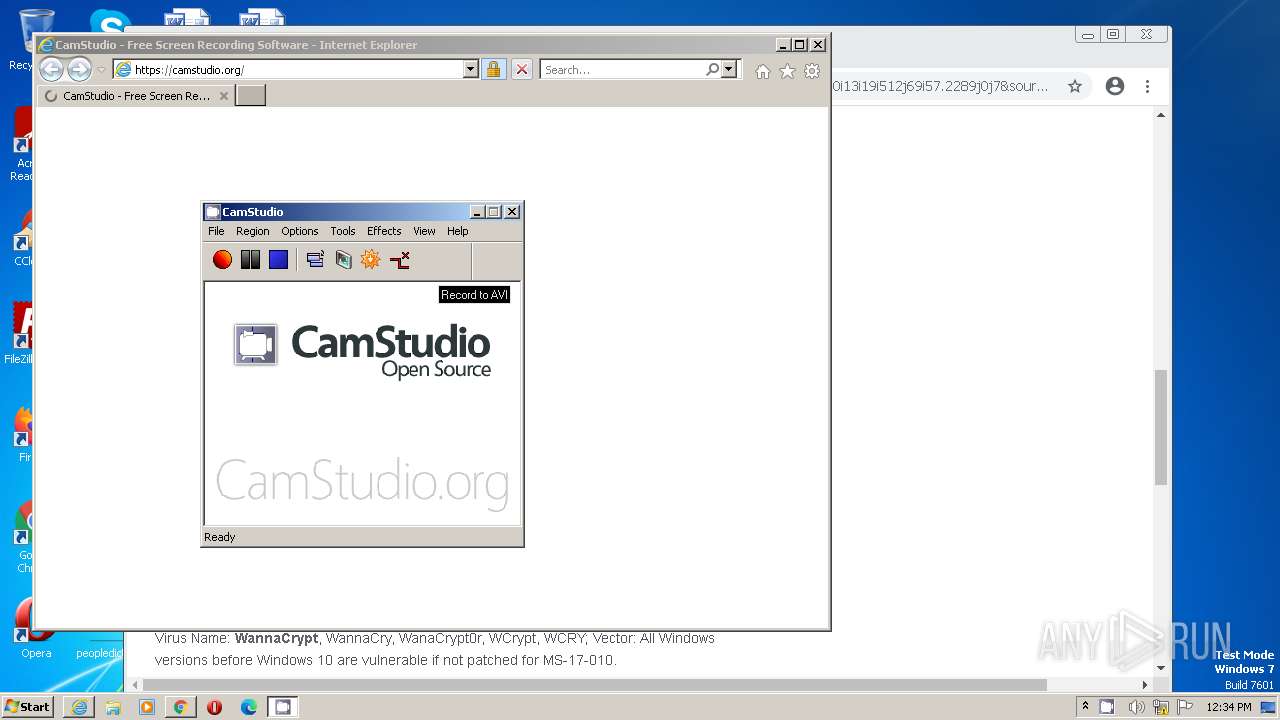Click Internet Explorer forward button
Image resolution: width=1280 pixels, height=720 pixels.
click(x=79, y=69)
